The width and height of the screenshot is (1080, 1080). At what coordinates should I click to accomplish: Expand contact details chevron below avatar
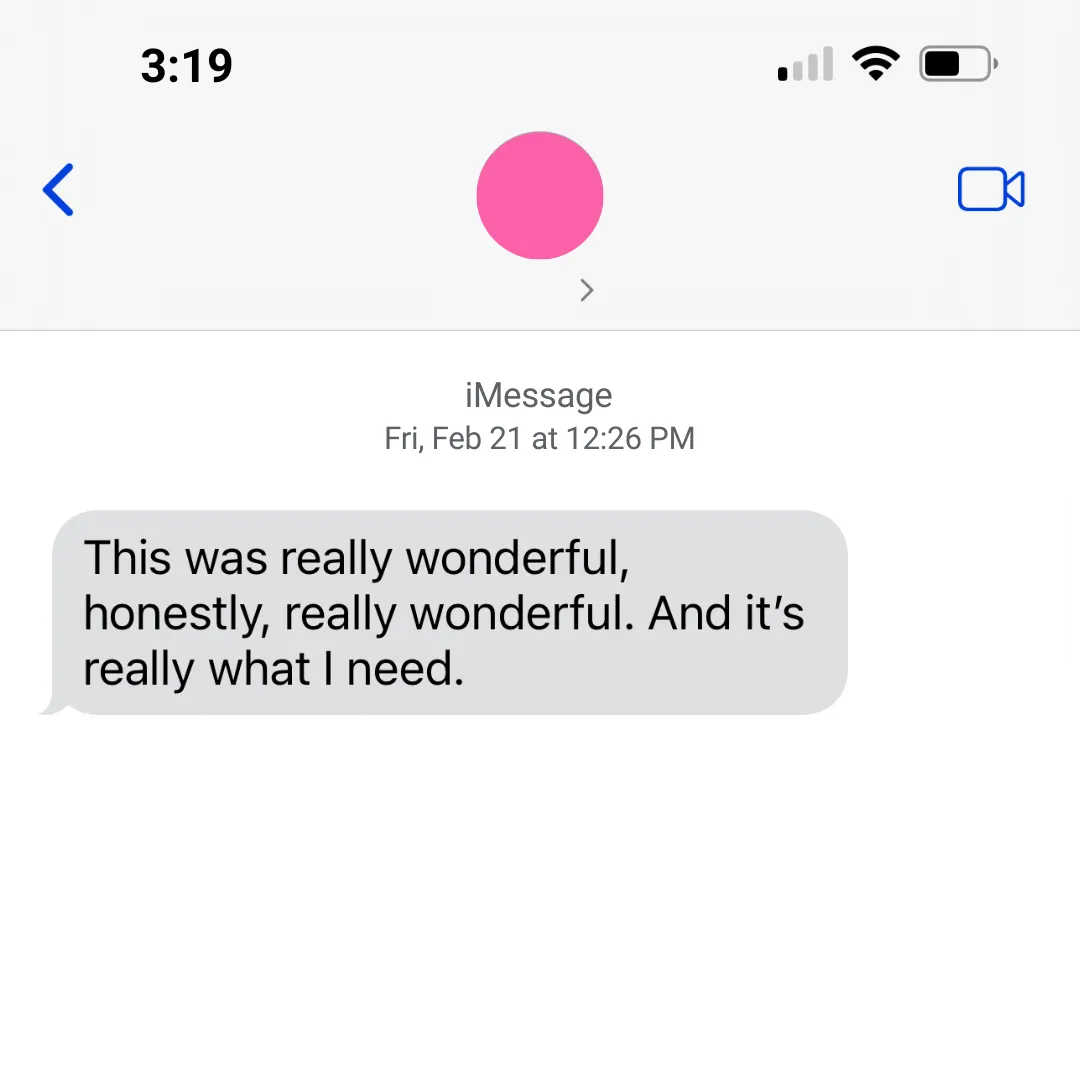click(586, 290)
